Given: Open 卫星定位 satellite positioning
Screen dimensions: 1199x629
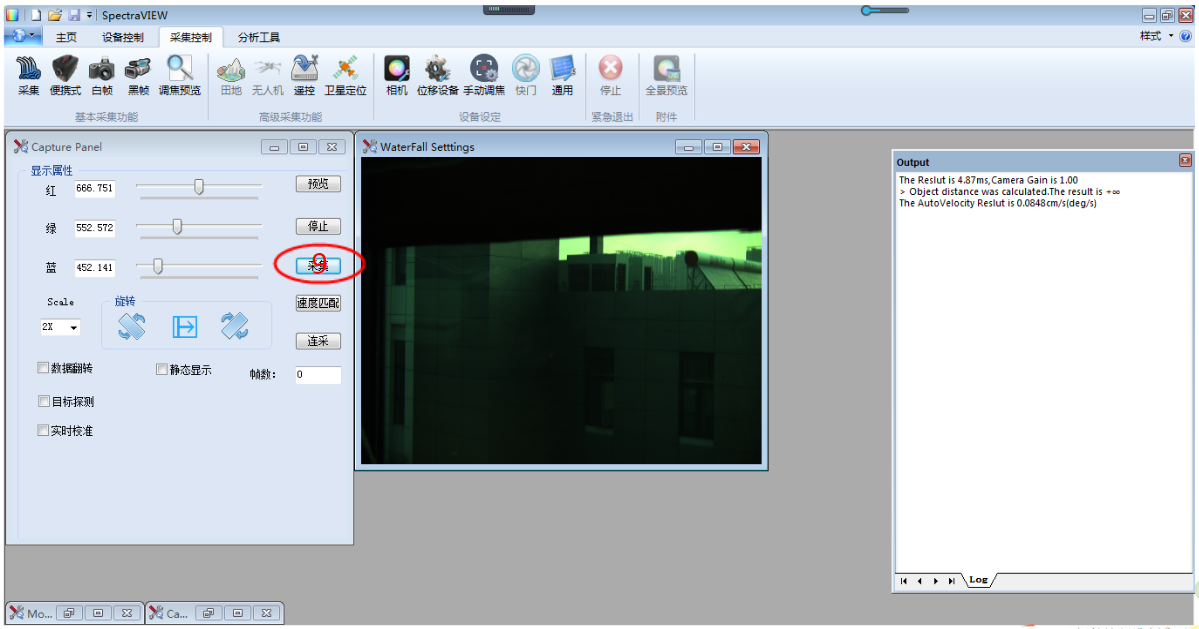Looking at the screenshot, I should [x=345, y=74].
